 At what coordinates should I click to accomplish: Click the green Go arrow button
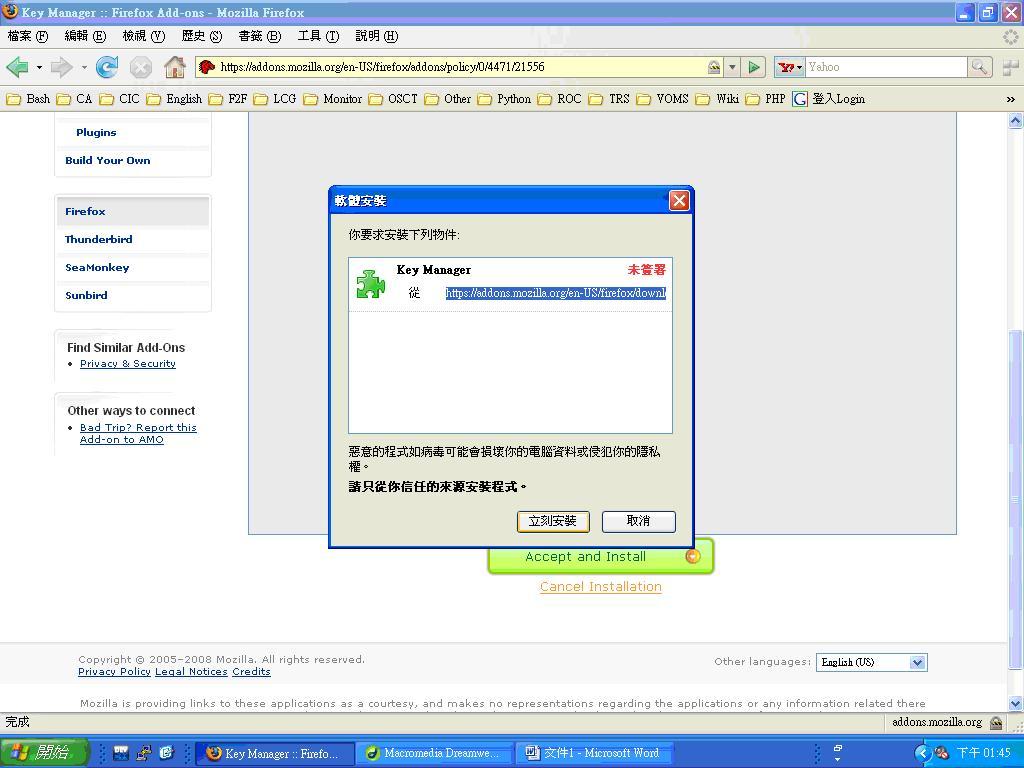point(754,67)
